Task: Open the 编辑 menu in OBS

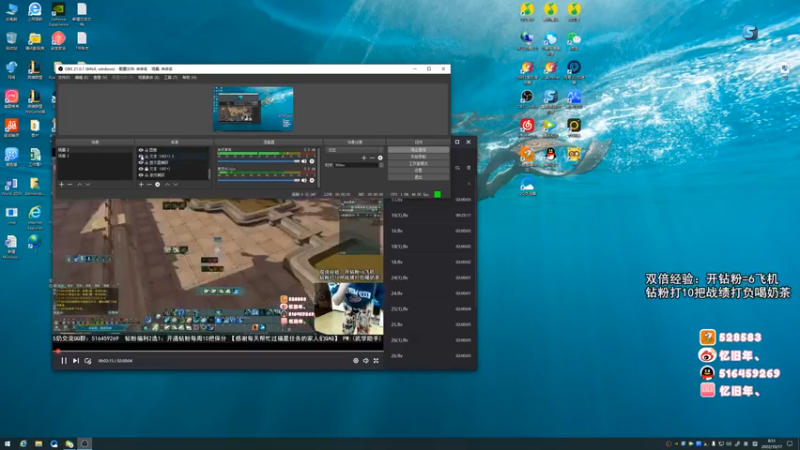Action: pos(82,78)
